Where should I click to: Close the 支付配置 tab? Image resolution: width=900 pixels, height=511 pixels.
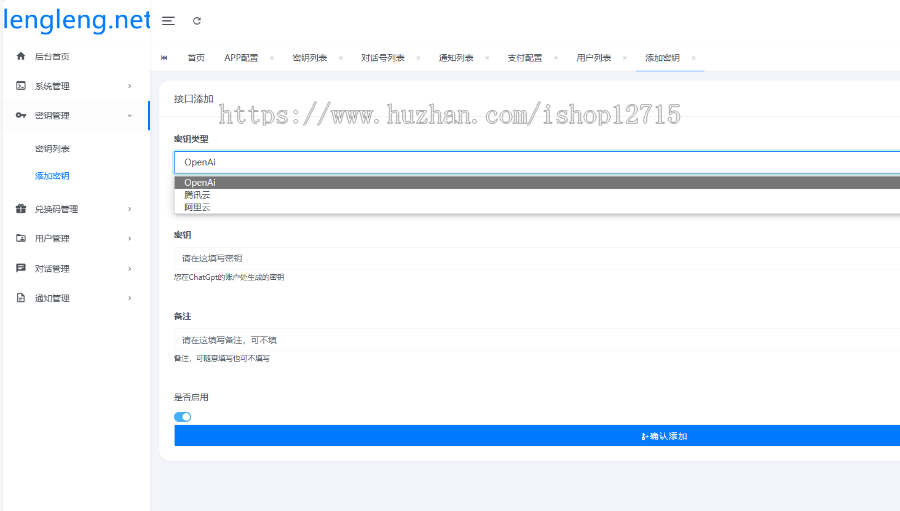tap(556, 57)
